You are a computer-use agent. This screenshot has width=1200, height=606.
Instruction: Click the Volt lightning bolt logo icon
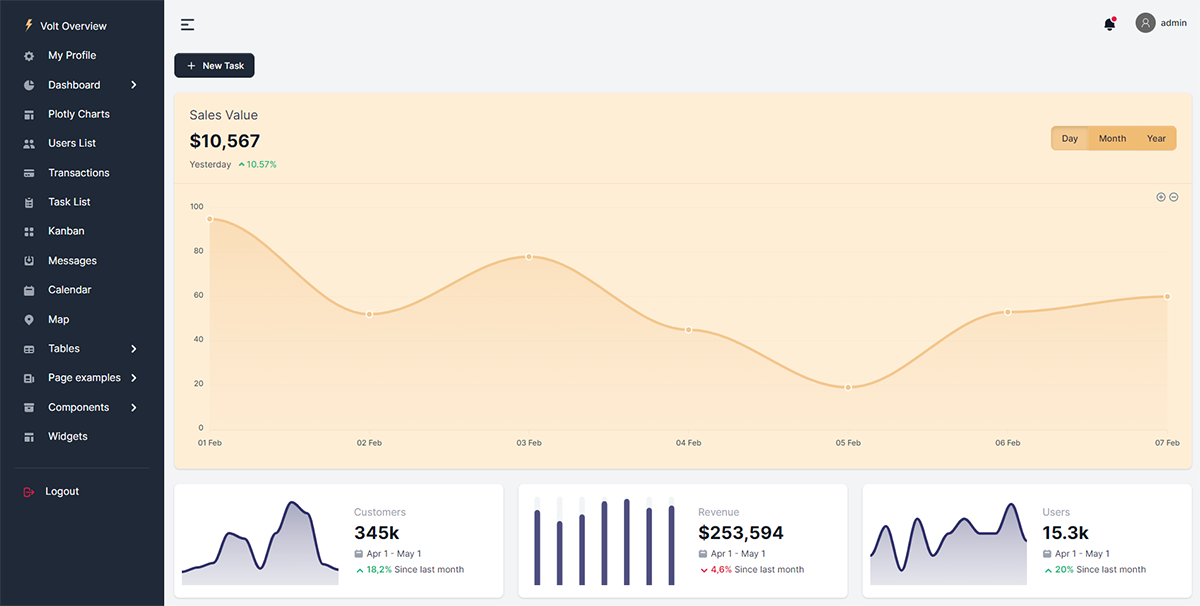coord(28,25)
